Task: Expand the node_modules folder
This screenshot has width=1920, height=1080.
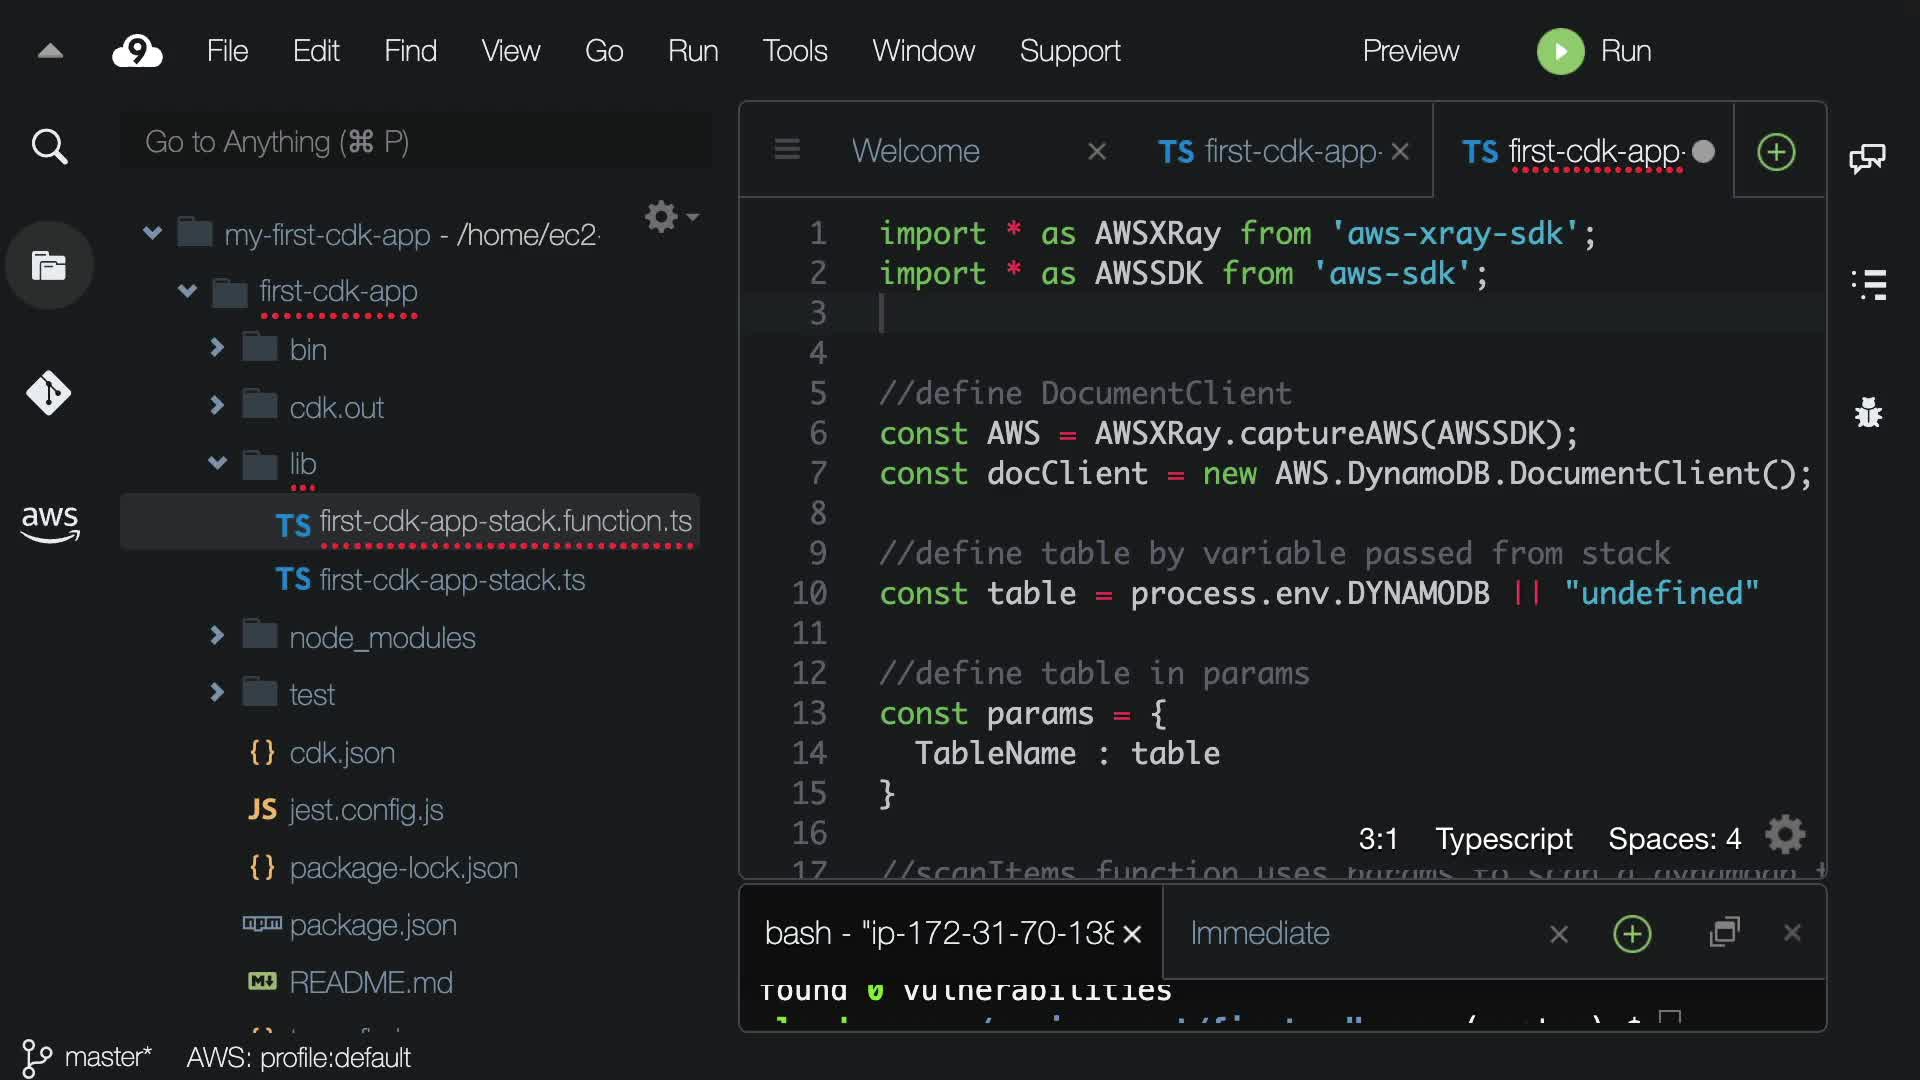Action: point(217,636)
